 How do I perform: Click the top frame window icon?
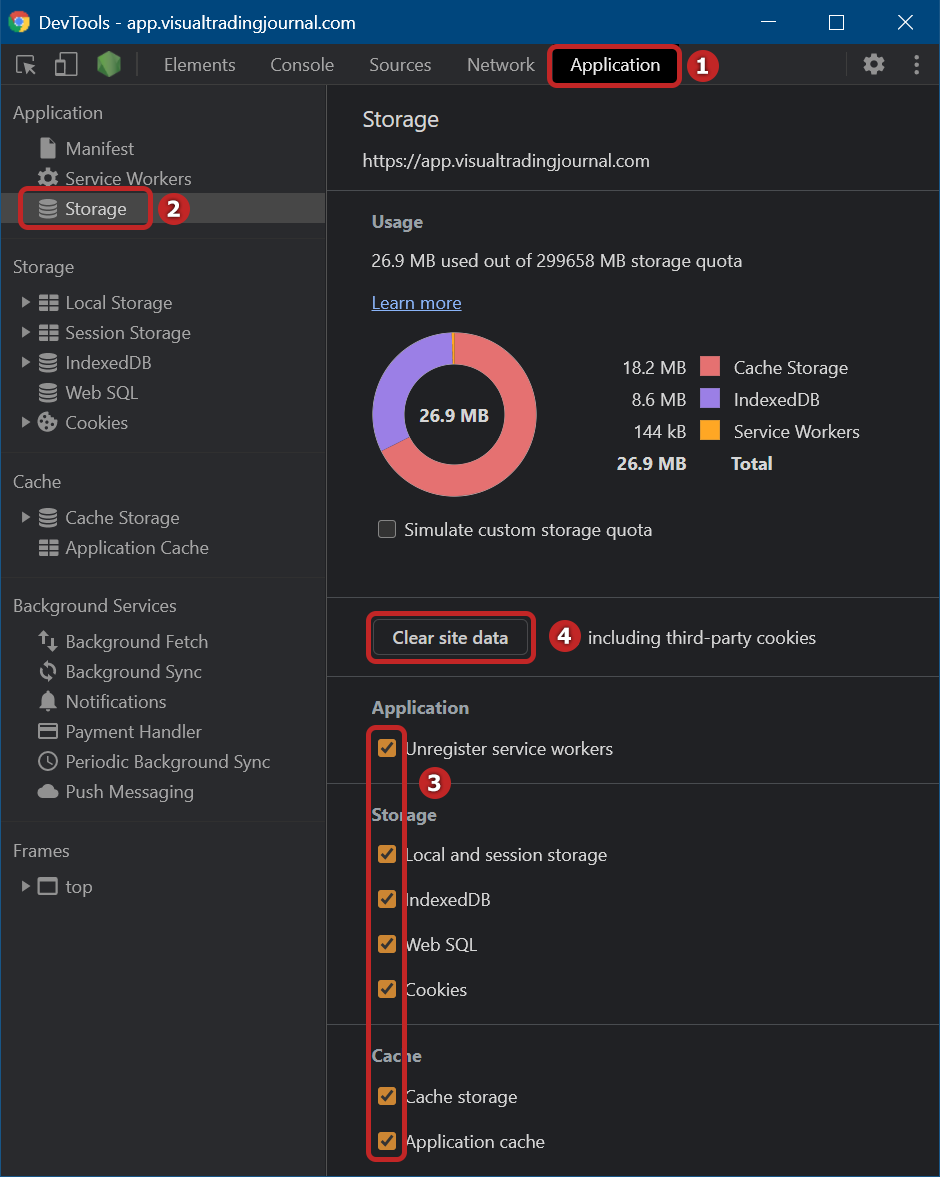pyautogui.click(x=48, y=887)
